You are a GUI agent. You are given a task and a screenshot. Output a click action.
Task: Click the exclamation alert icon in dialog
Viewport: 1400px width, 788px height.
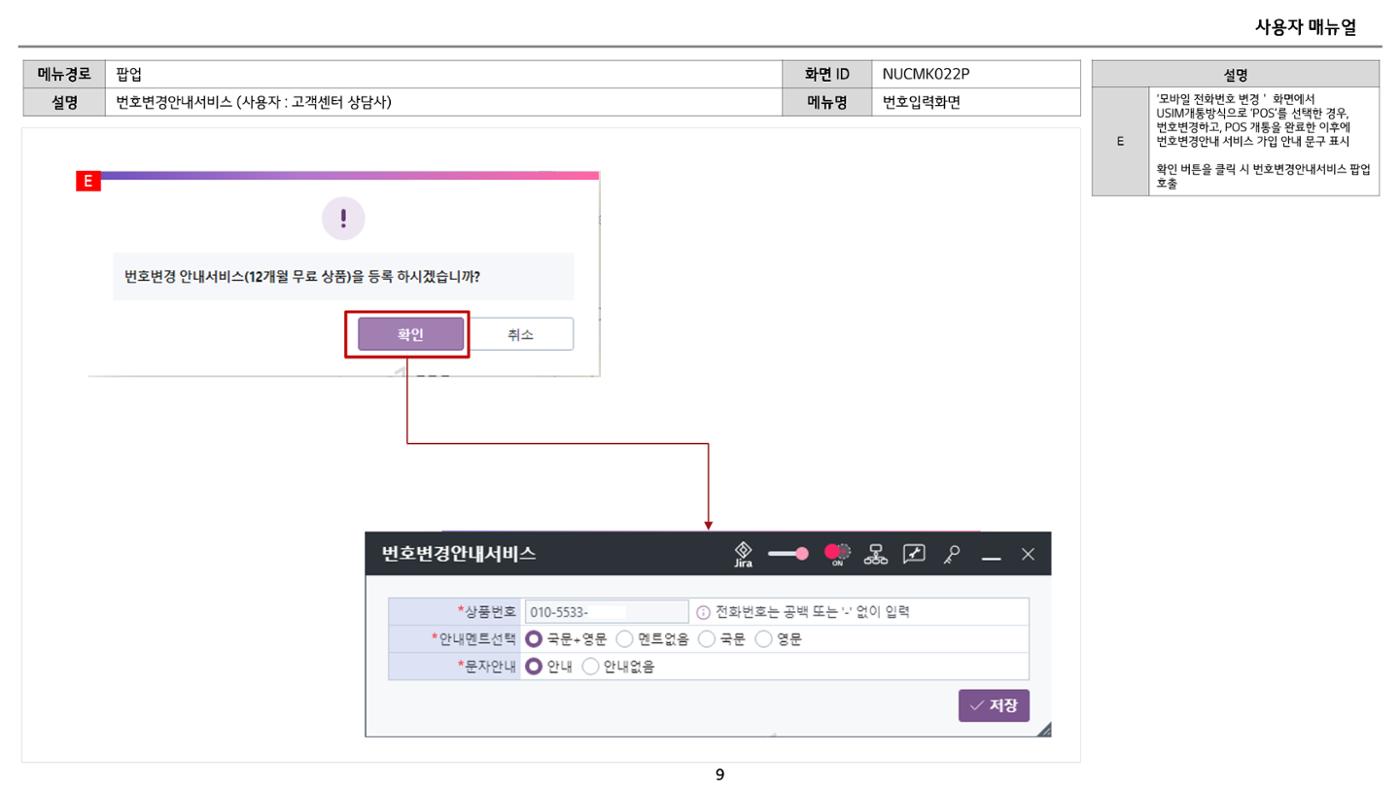click(x=343, y=219)
